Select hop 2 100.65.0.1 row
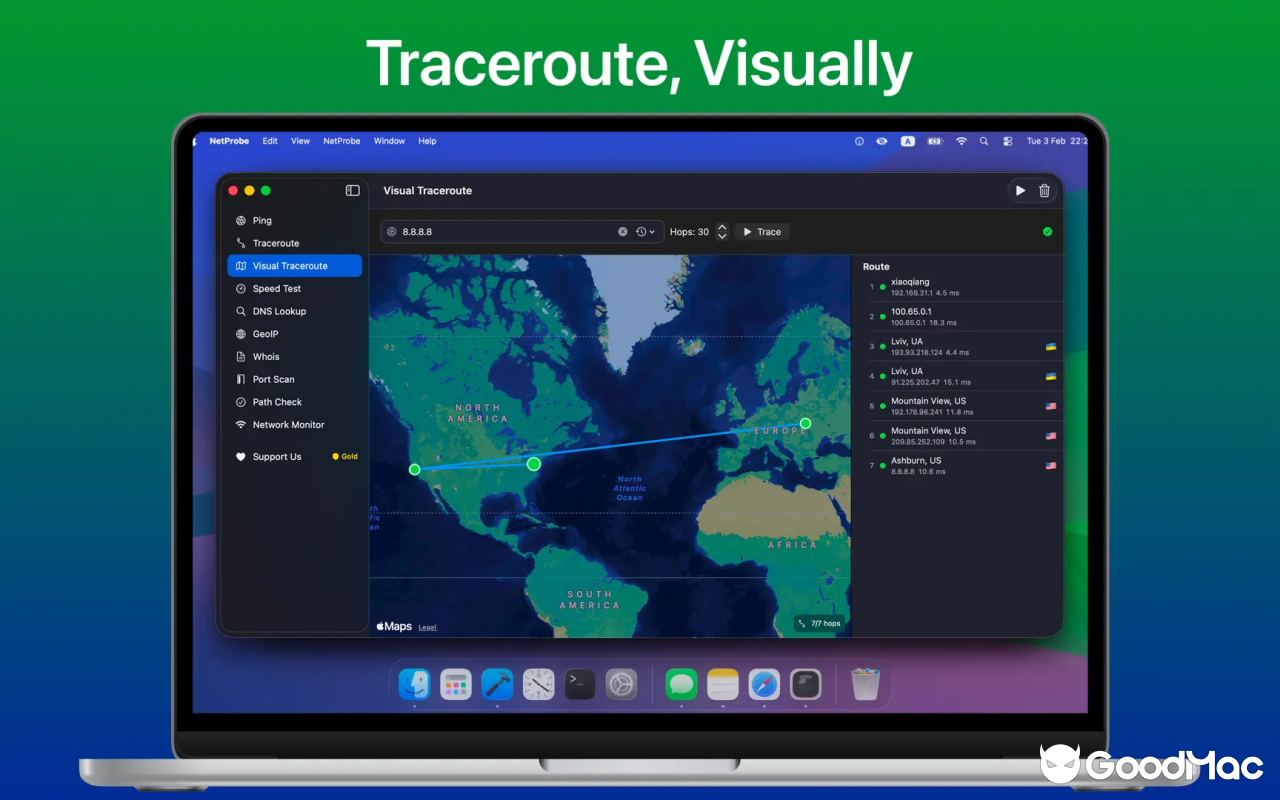 pyautogui.click(x=958, y=317)
